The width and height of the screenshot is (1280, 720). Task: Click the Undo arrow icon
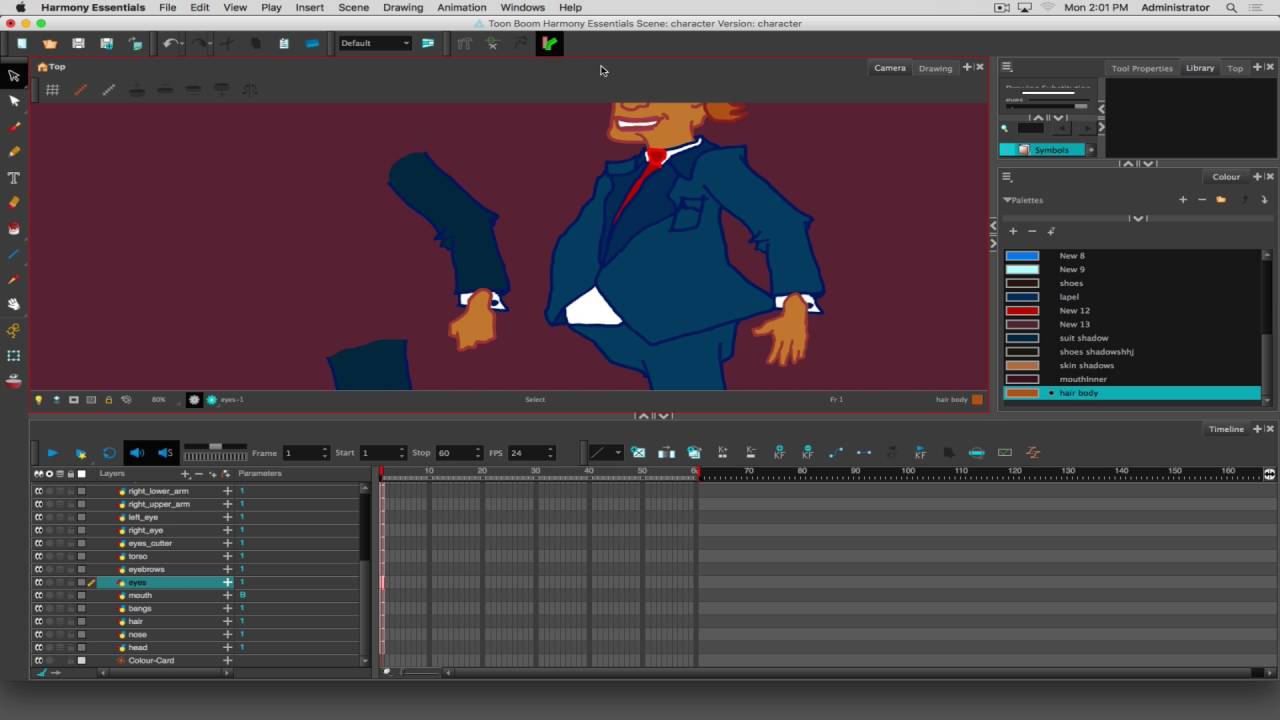coord(172,43)
